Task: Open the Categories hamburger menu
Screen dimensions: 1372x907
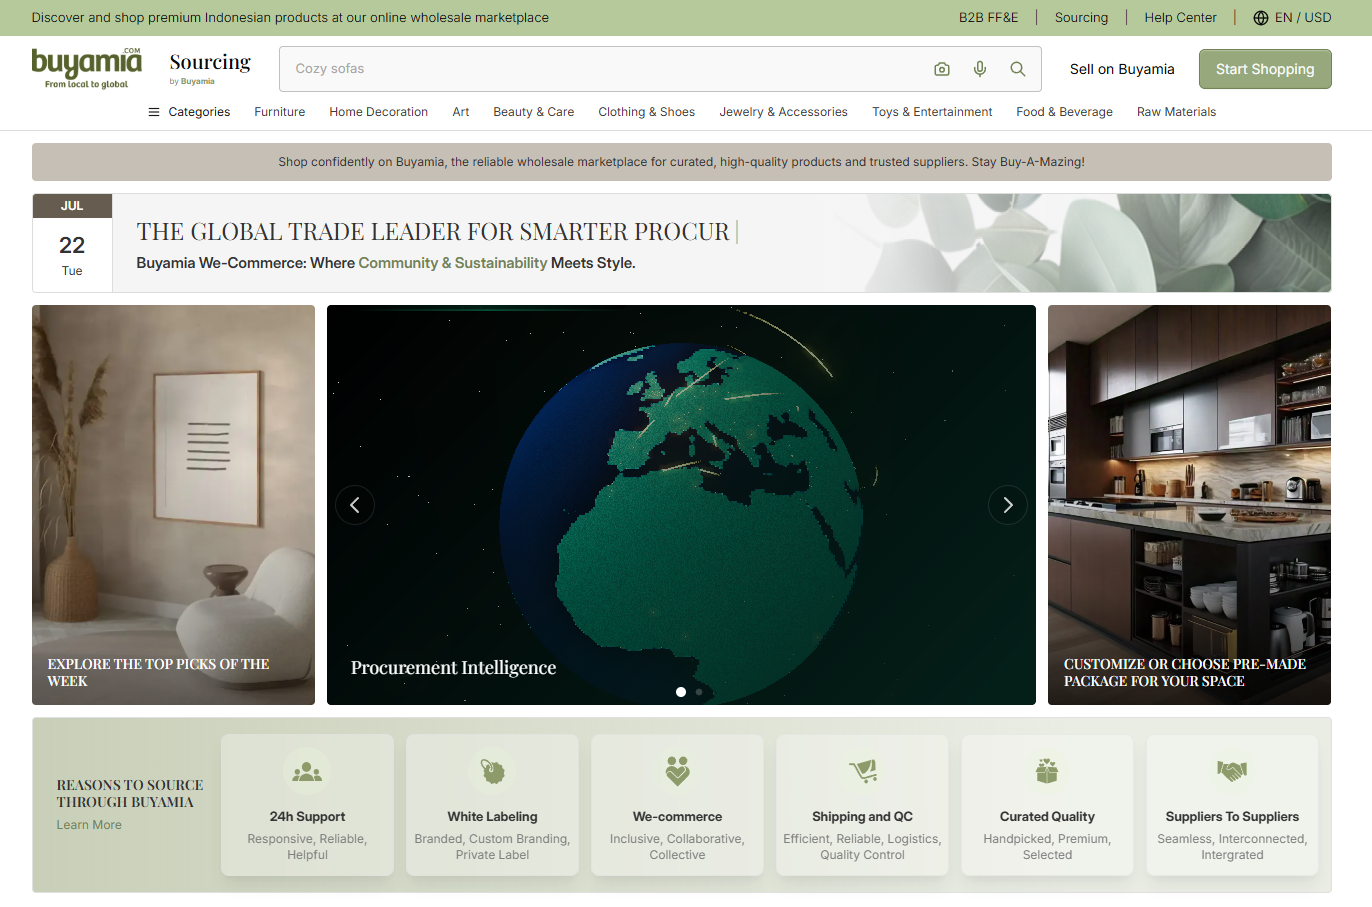Action: coord(189,112)
